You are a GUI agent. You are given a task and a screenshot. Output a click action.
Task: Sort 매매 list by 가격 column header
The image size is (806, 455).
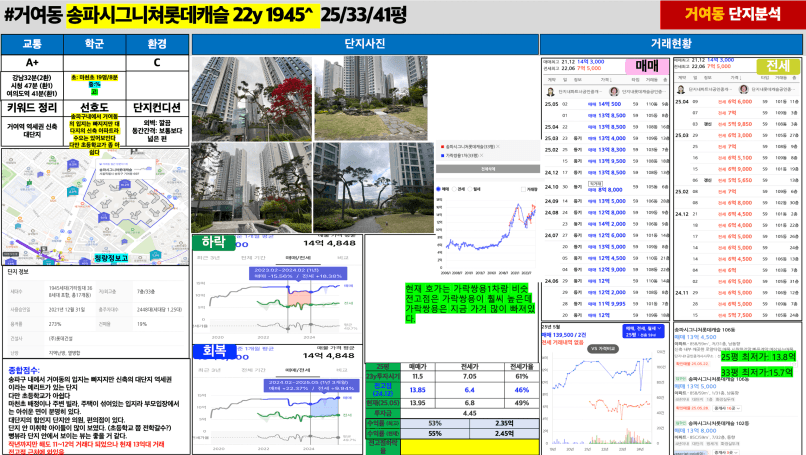pos(605,80)
